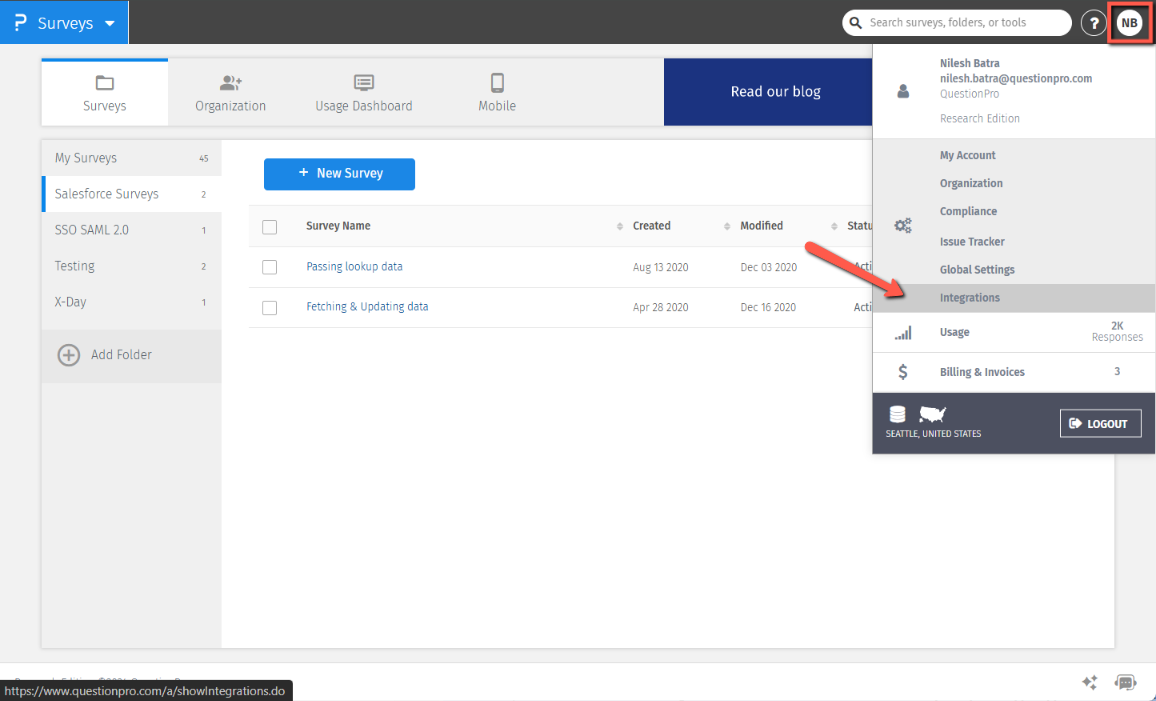Click the settings gears icon in profile menu
1156x701 pixels.
[903, 226]
